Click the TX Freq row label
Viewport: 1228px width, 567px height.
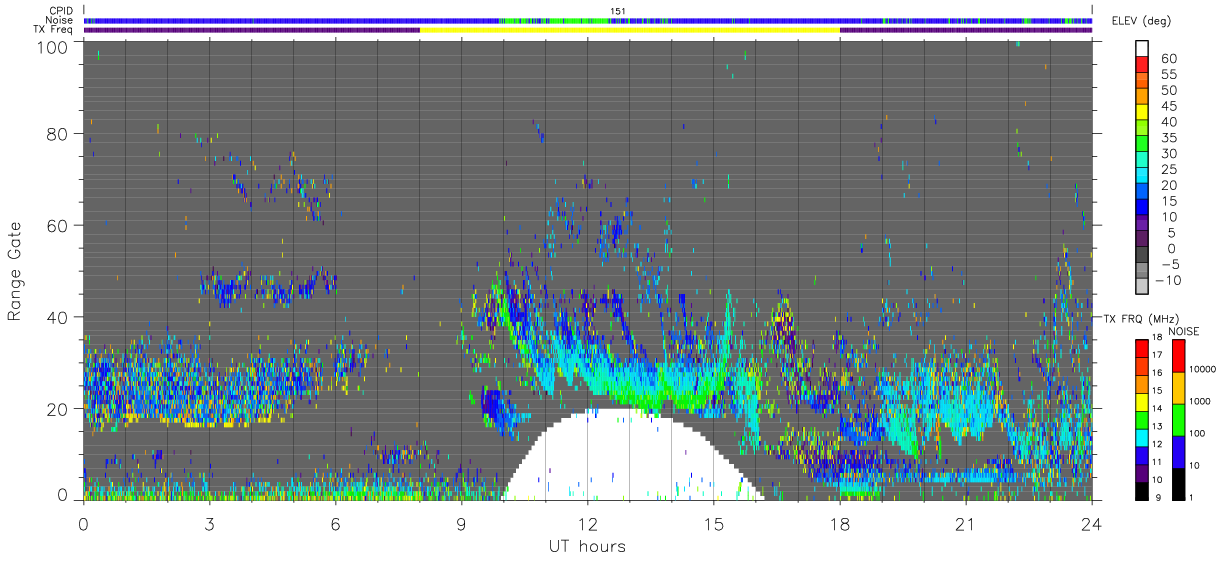[x=52, y=30]
